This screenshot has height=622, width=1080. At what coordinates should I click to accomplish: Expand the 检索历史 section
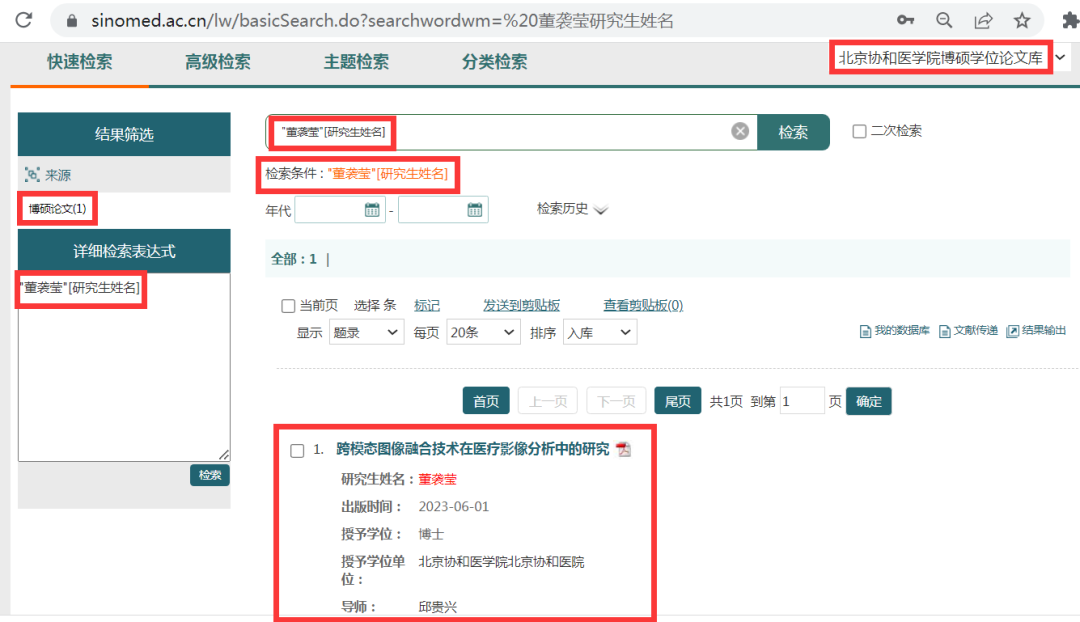(x=572, y=209)
